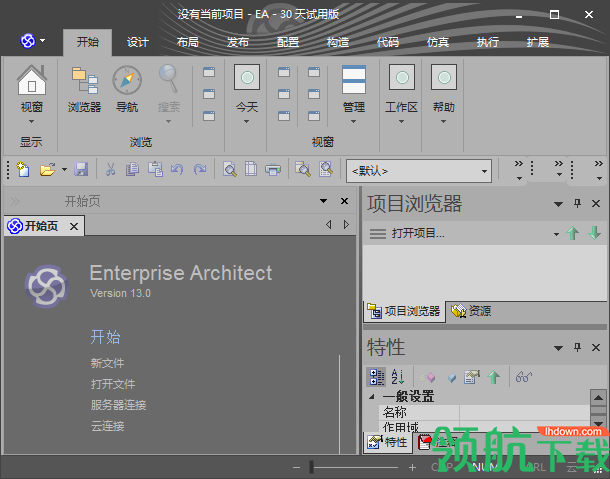Move item down with green down arrow in 项目浏览器
610x479 pixels.
click(594, 233)
